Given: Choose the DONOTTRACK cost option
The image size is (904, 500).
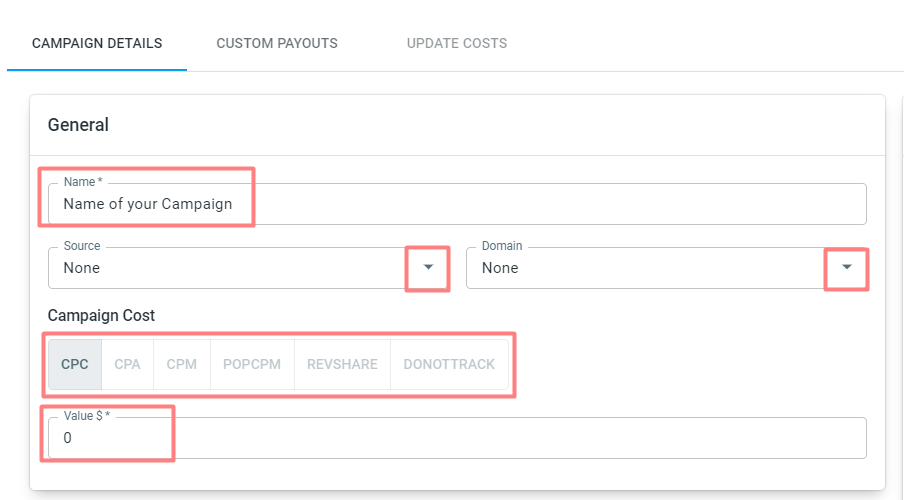Looking at the screenshot, I should click(449, 364).
